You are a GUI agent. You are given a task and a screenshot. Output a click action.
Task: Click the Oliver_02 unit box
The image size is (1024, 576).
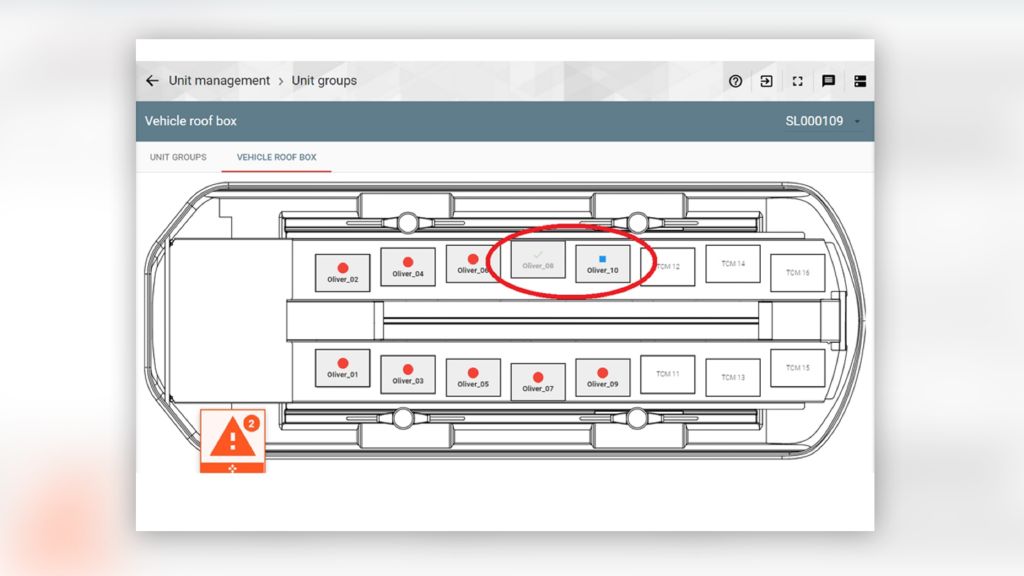point(342,273)
